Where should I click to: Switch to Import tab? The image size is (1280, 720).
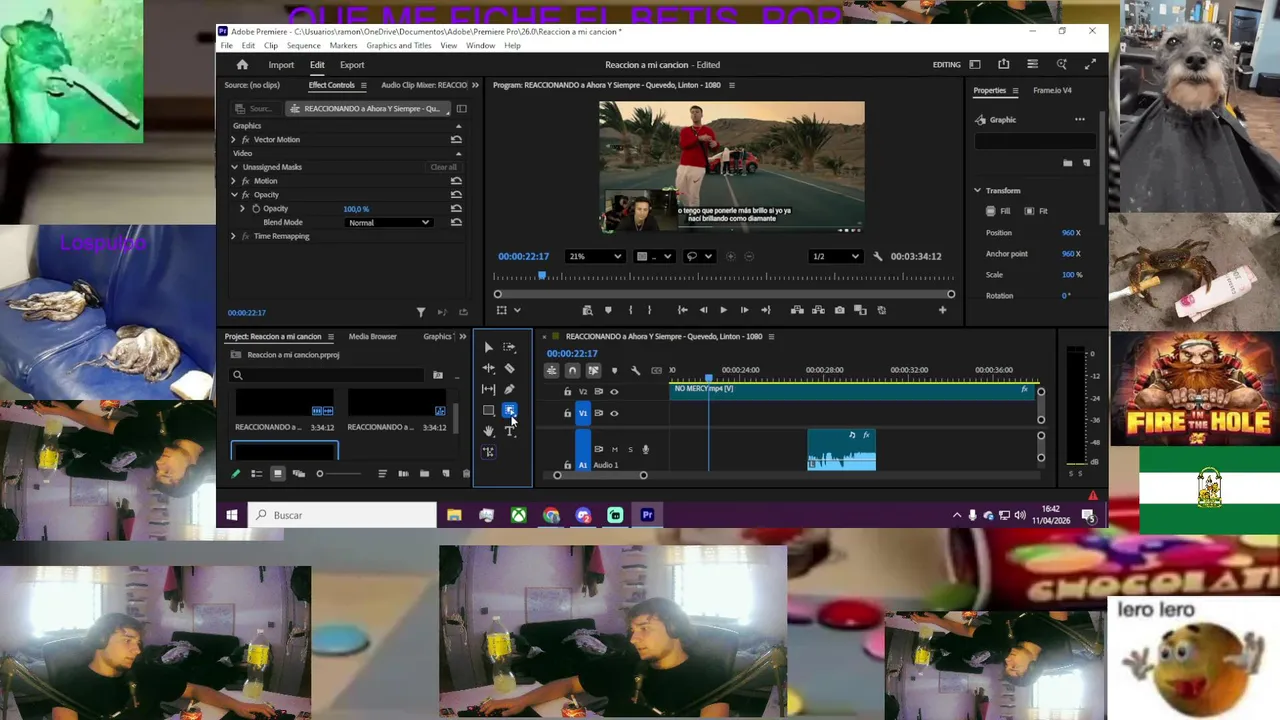(281, 65)
